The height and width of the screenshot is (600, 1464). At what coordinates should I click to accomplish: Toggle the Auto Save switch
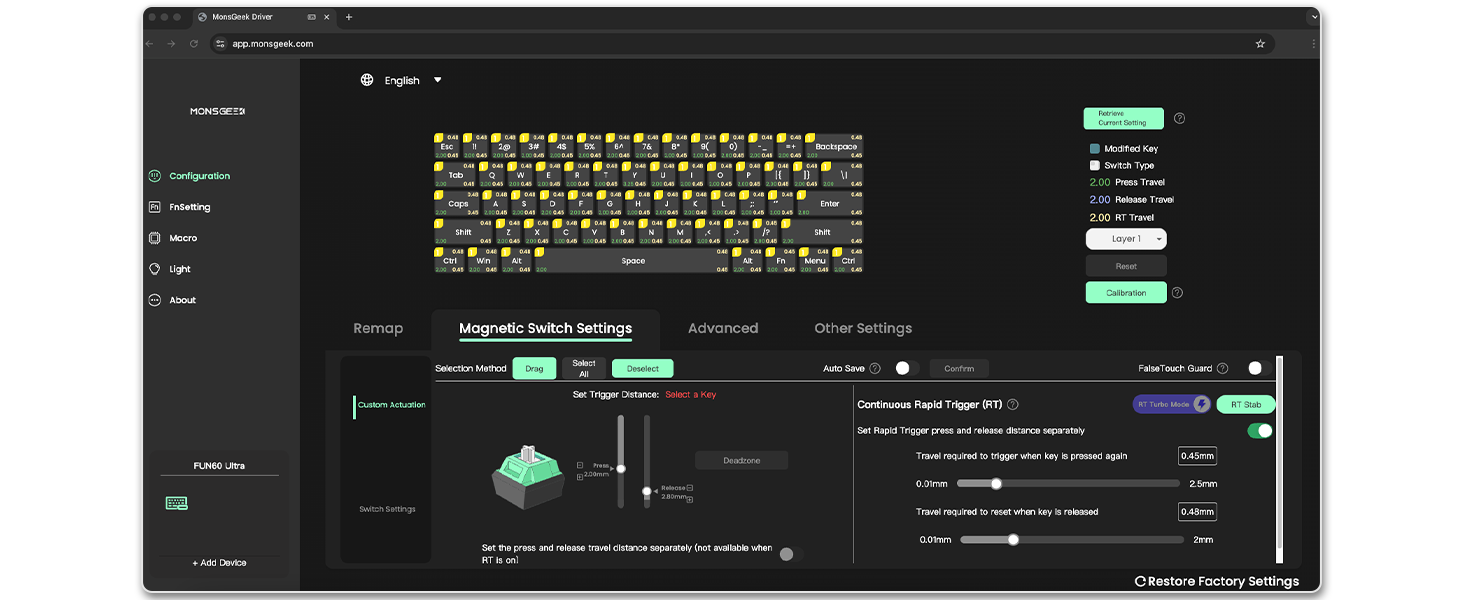pyautogui.click(x=906, y=368)
